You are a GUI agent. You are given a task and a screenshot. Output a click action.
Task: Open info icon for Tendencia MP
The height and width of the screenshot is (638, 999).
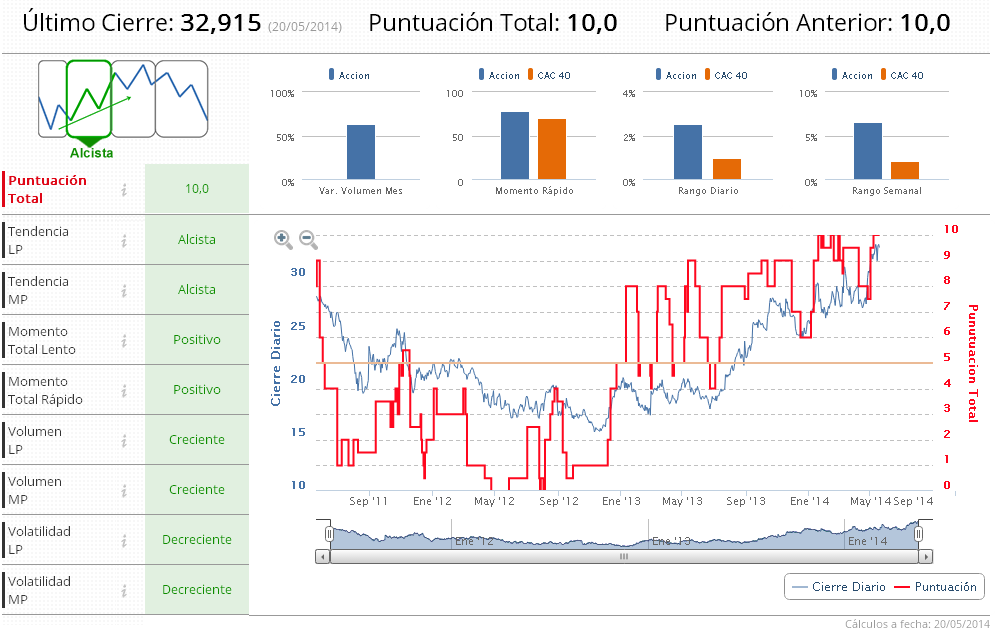point(124,291)
